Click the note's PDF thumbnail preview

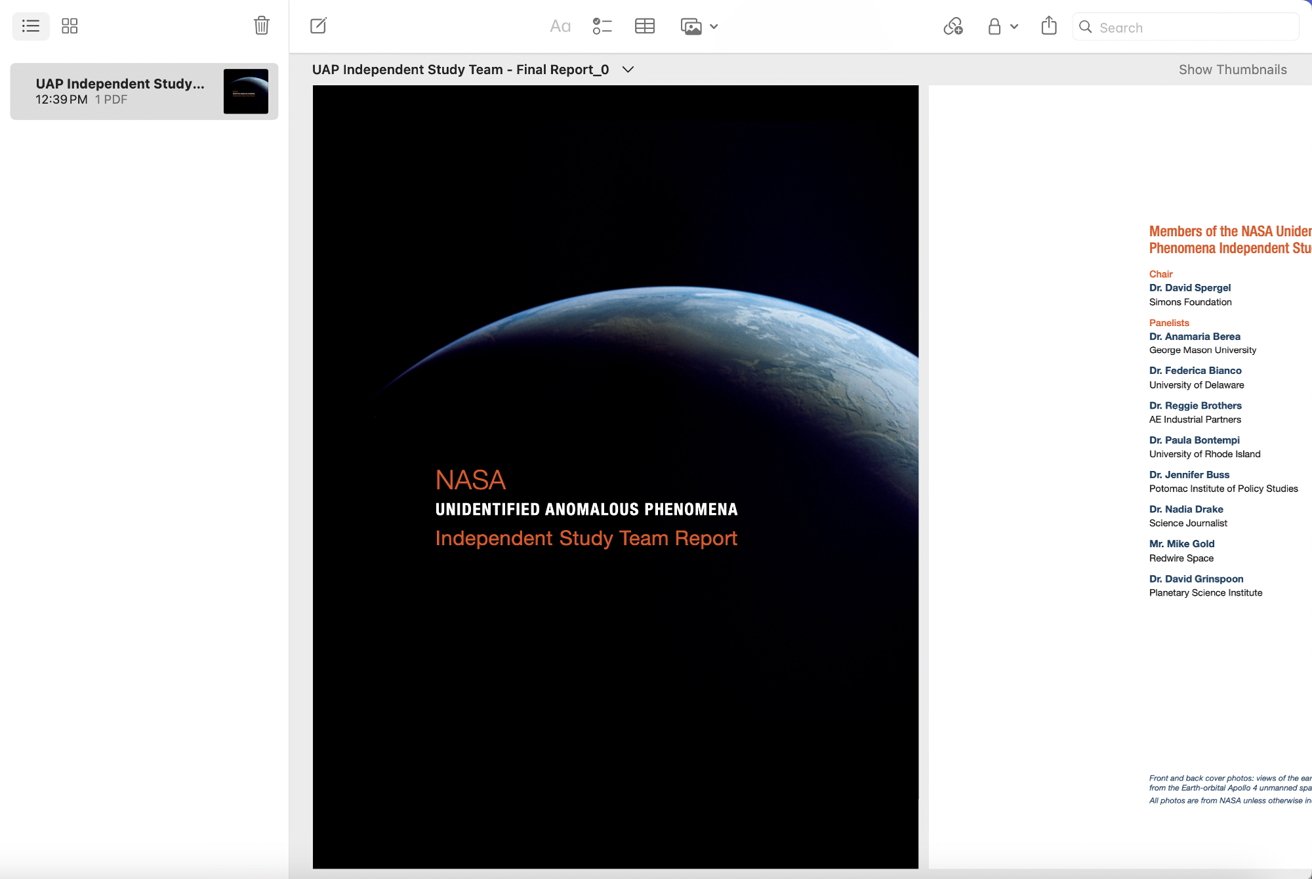(246, 91)
